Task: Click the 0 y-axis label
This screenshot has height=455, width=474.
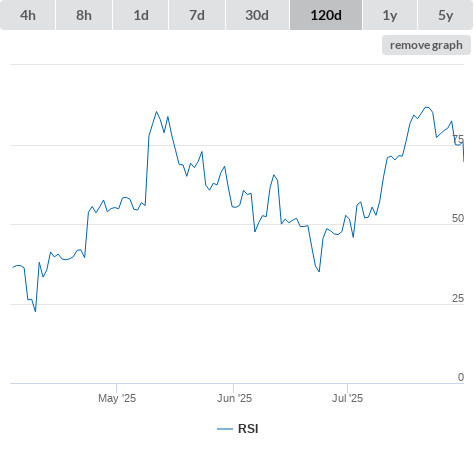Action: click(461, 377)
